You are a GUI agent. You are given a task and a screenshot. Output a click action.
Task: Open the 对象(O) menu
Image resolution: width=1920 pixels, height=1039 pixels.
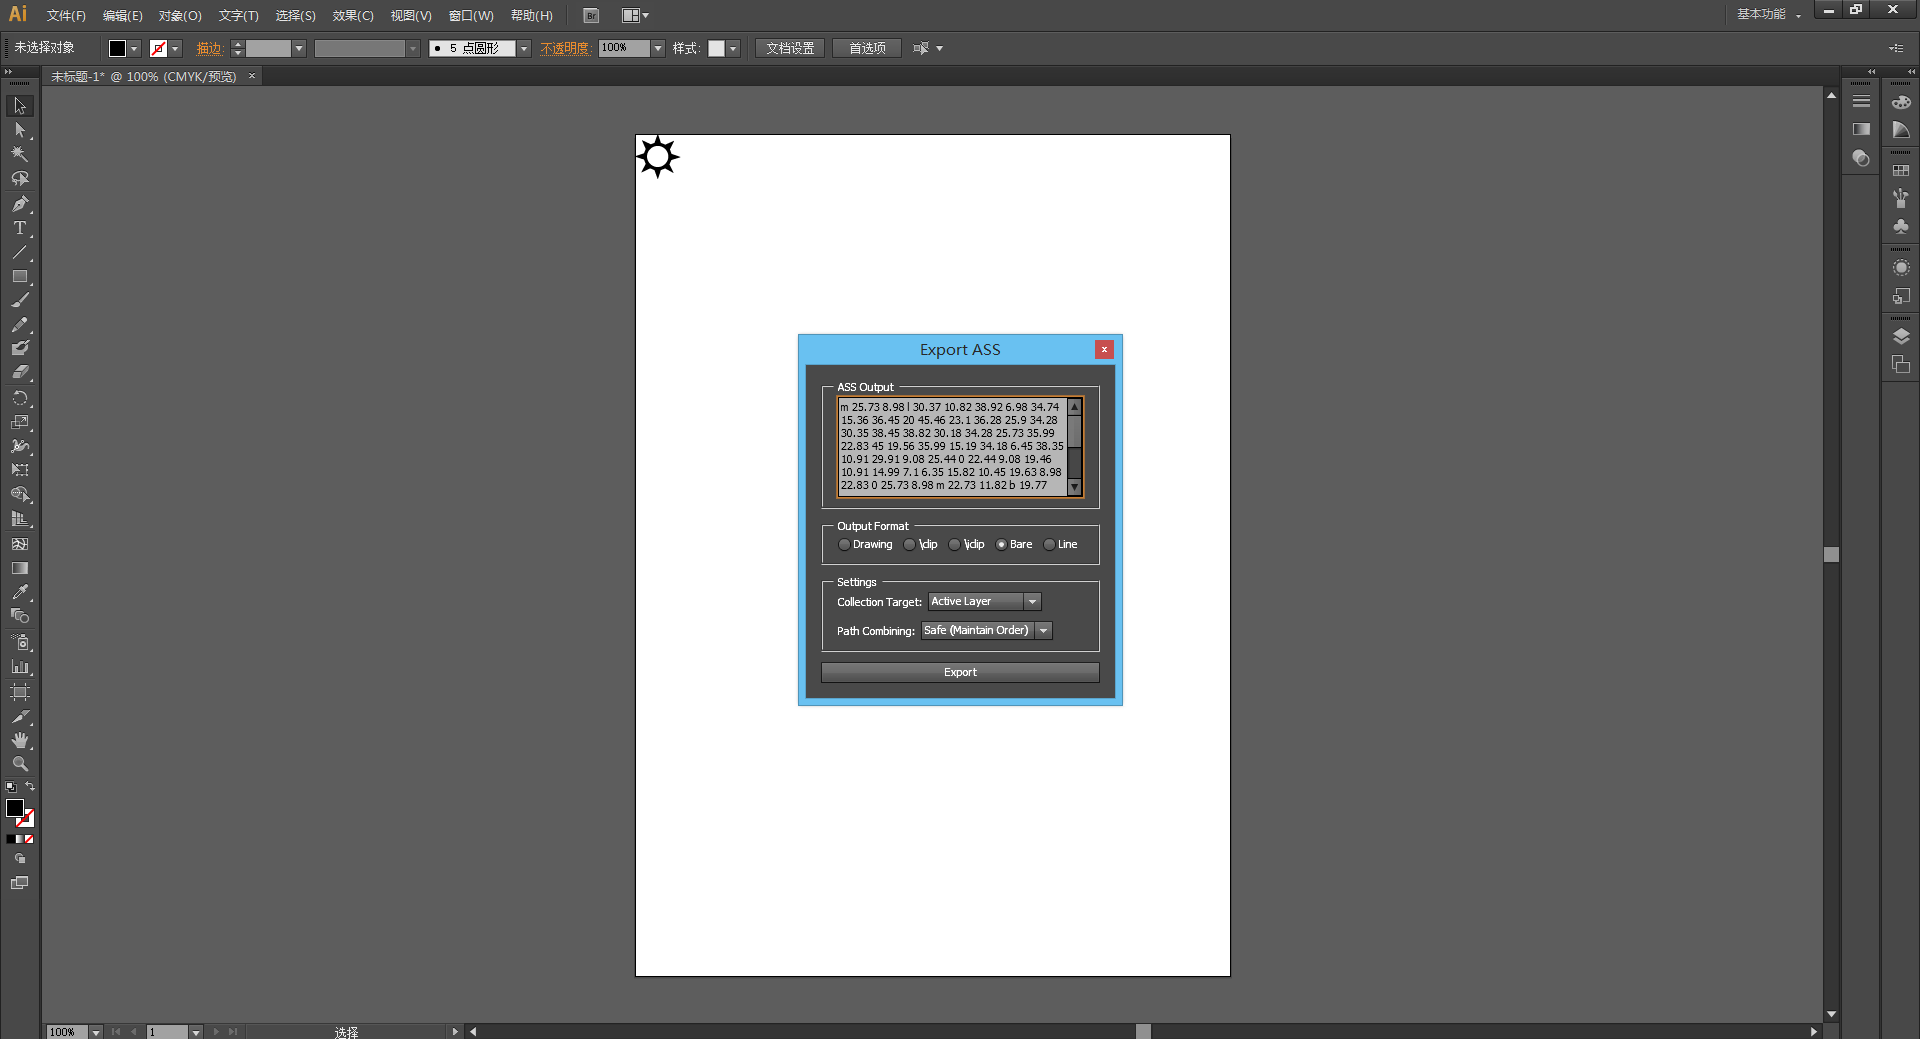pyautogui.click(x=180, y=16)
